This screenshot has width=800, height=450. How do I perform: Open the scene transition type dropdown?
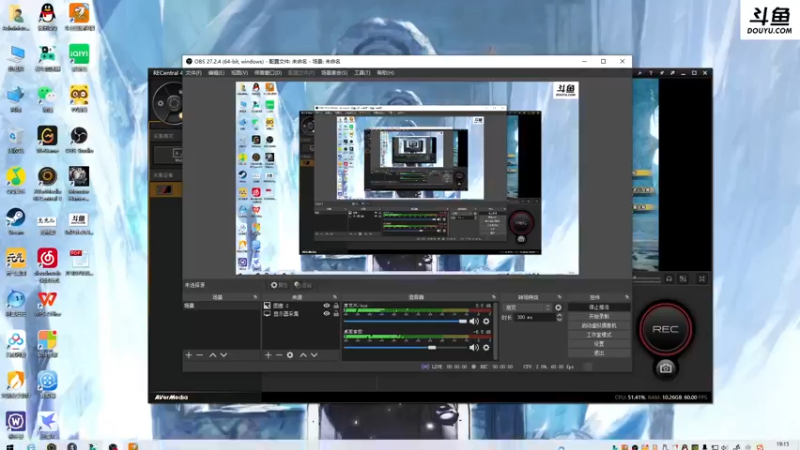pos(527,308)
